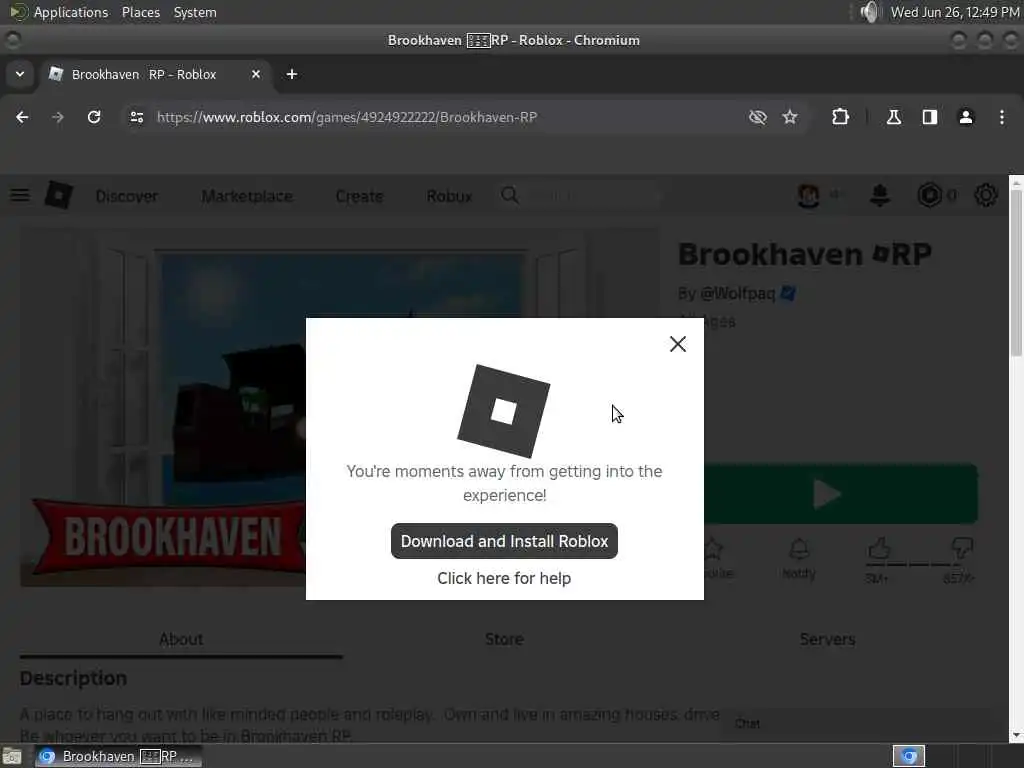Open Roblox notifications bell
Viewport: 1024px width, 768px height.
pos(880,195)
